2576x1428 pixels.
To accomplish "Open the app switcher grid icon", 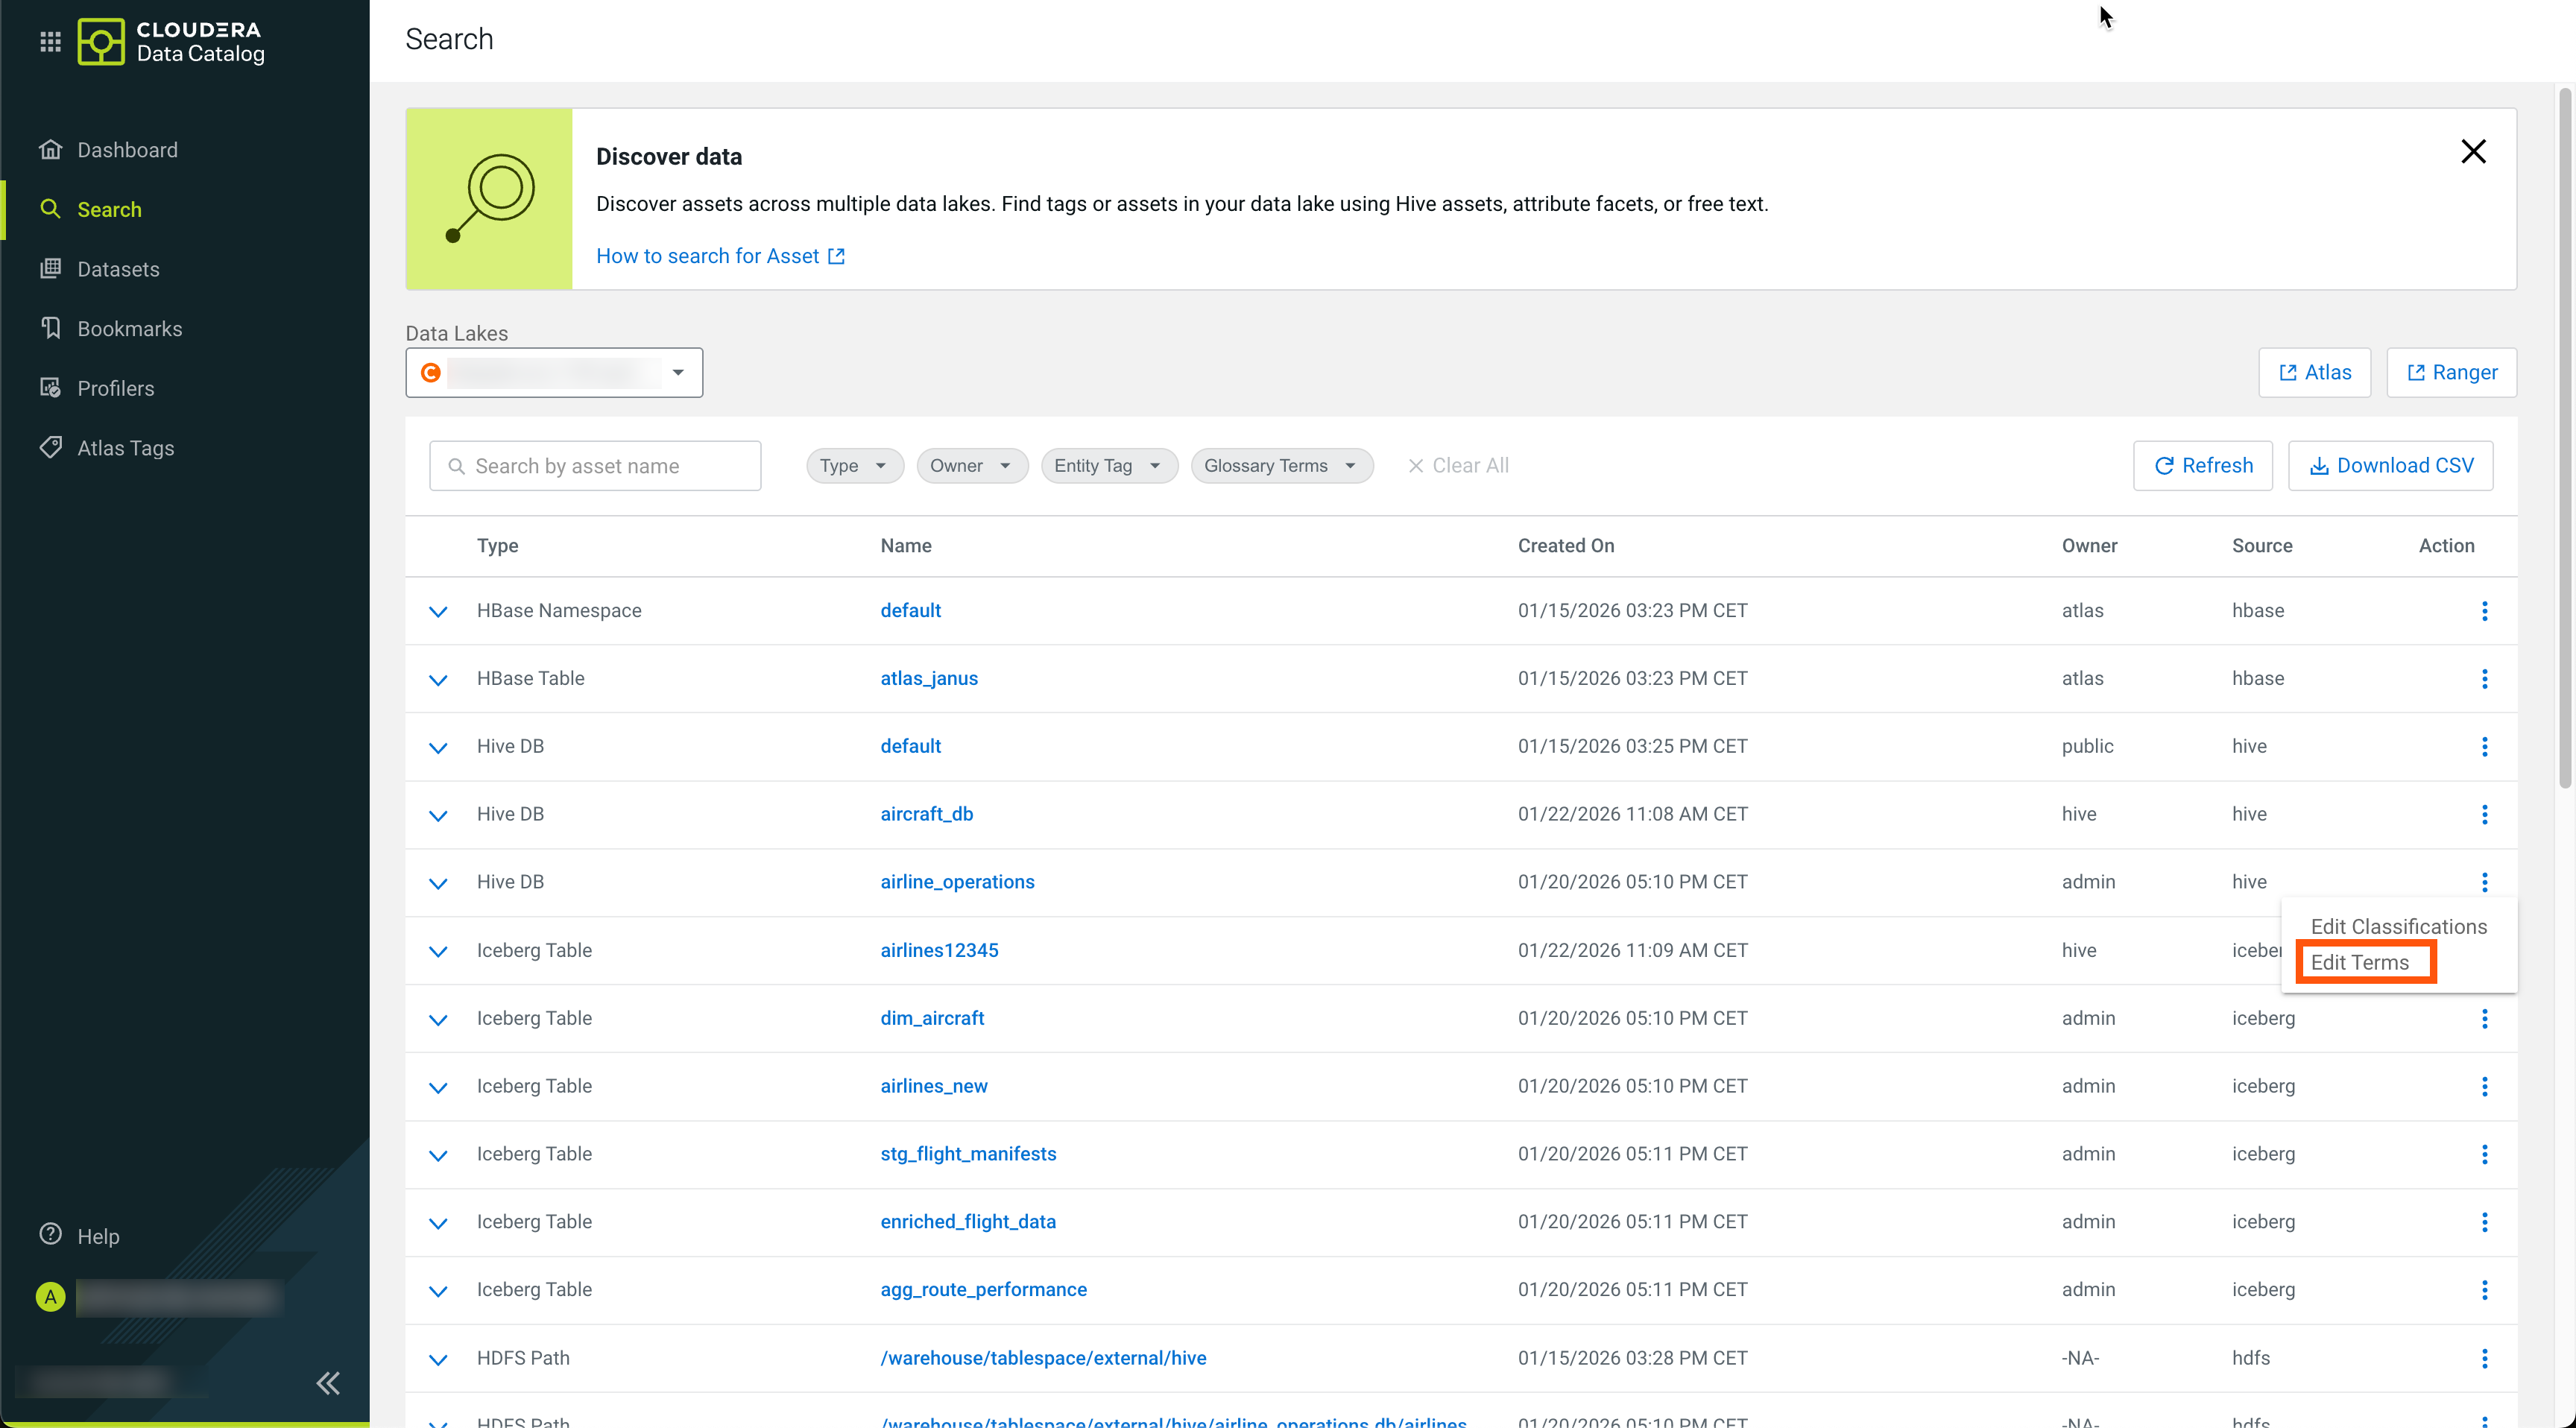I will tap(50, 41).
